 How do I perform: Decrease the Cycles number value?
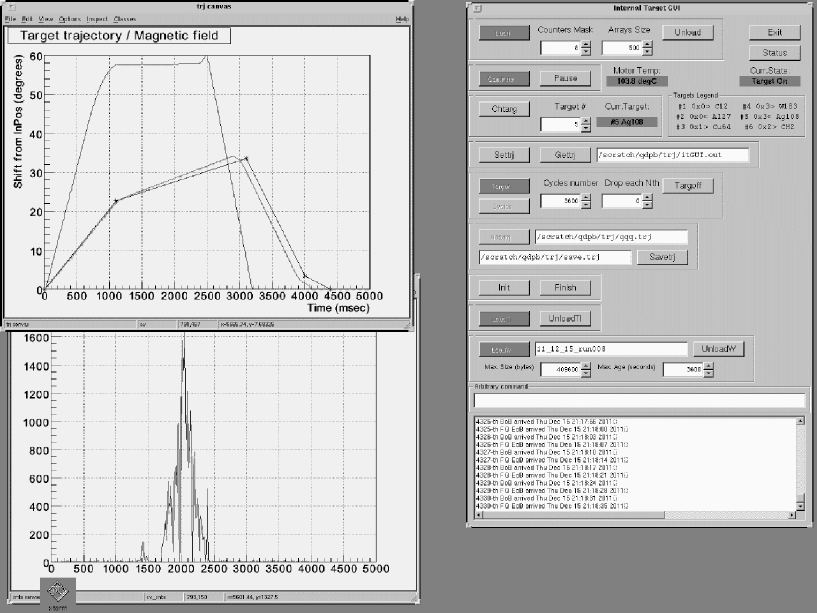(587, 205)
